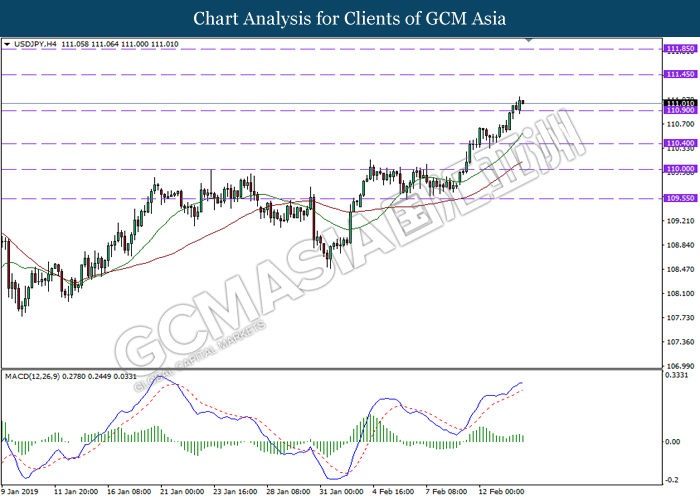Click the blue MACD line peak at right
The width and height of the screenshot is (700, 500).
[521, 383]
